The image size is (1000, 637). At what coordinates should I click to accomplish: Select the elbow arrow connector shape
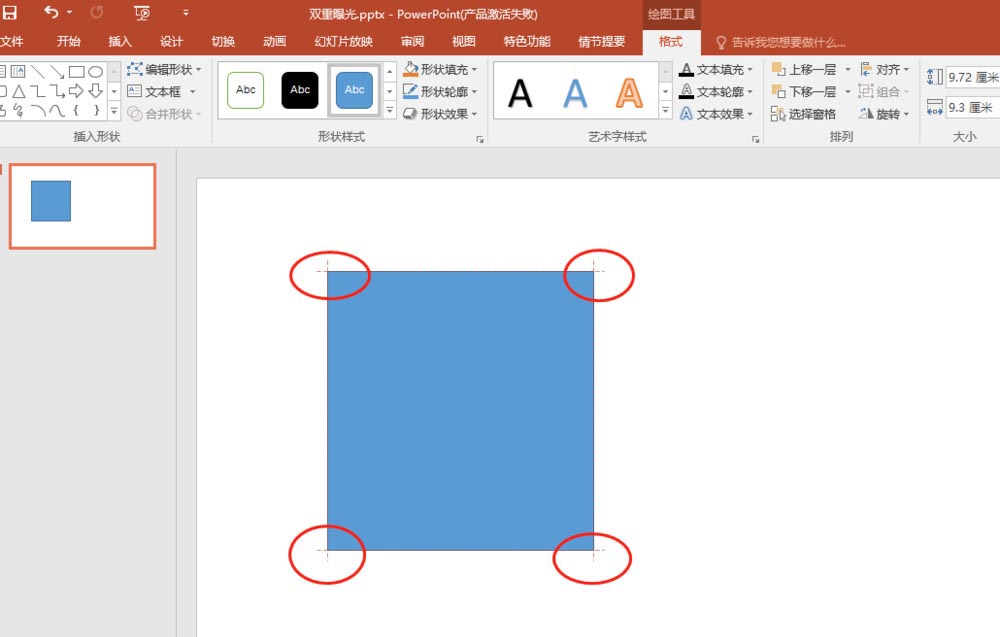click(57, 91)
